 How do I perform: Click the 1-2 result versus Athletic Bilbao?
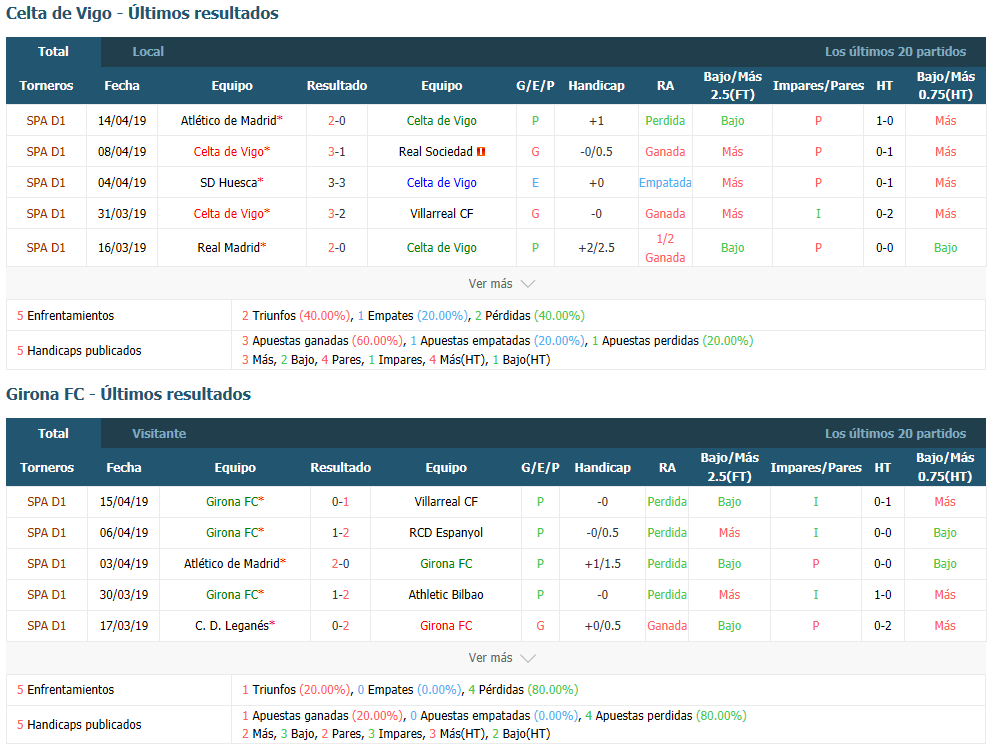coord(340,595)
